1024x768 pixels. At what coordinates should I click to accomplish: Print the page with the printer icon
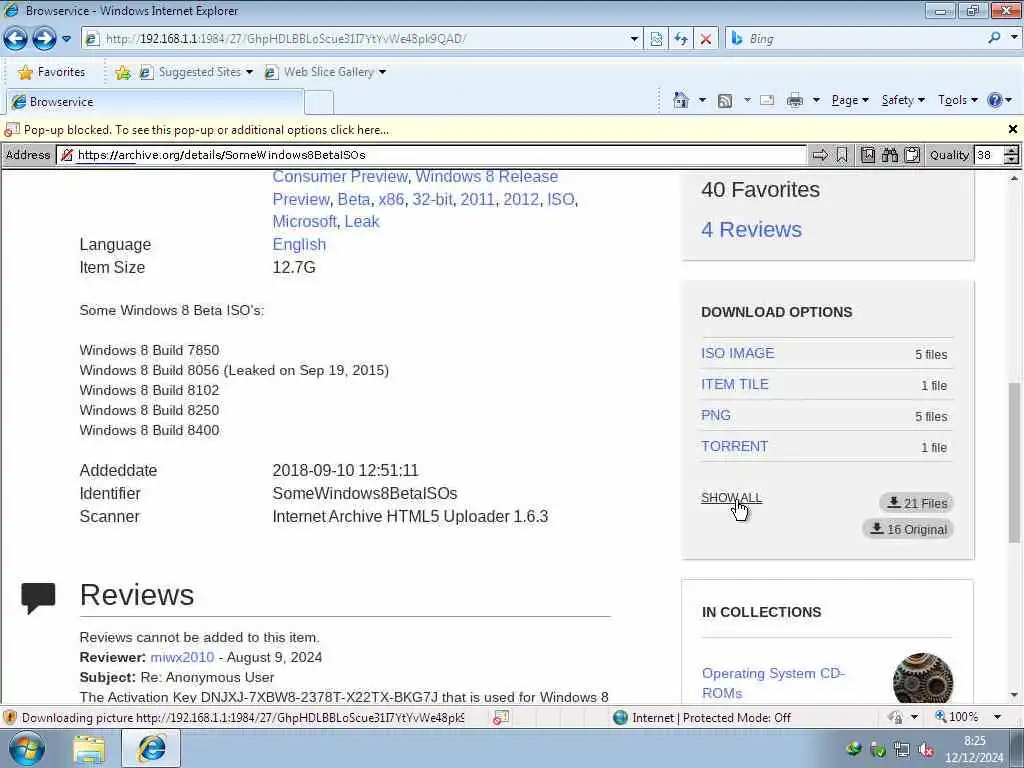coord(795,101)
